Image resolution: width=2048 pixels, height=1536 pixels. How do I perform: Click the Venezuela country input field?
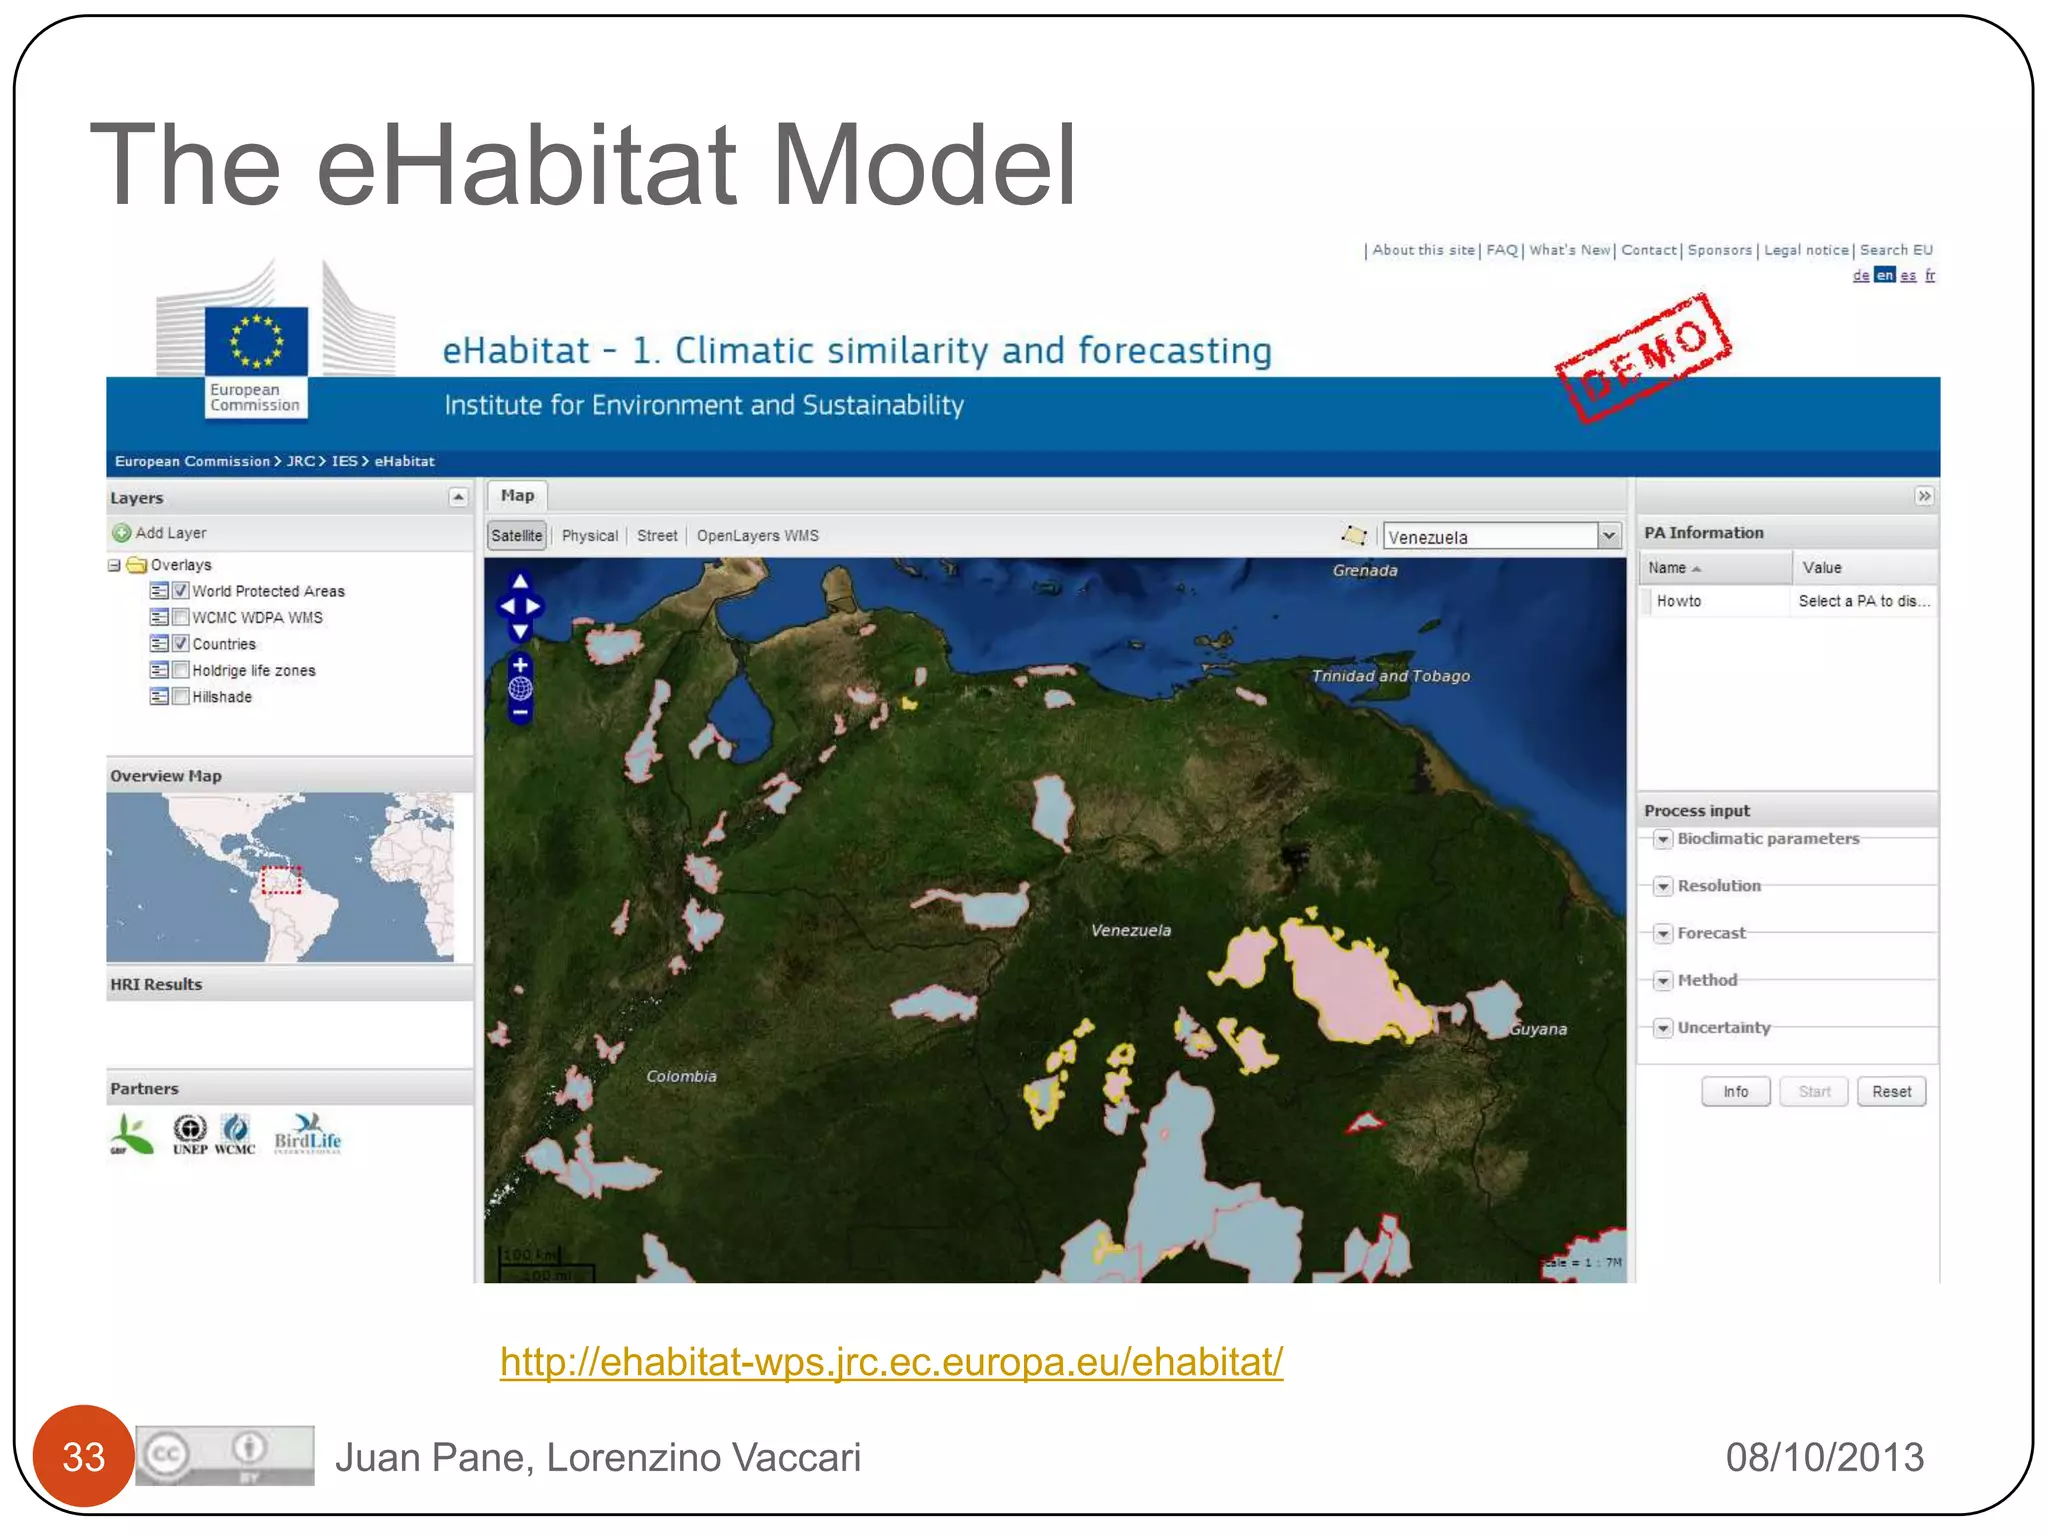1491,536
